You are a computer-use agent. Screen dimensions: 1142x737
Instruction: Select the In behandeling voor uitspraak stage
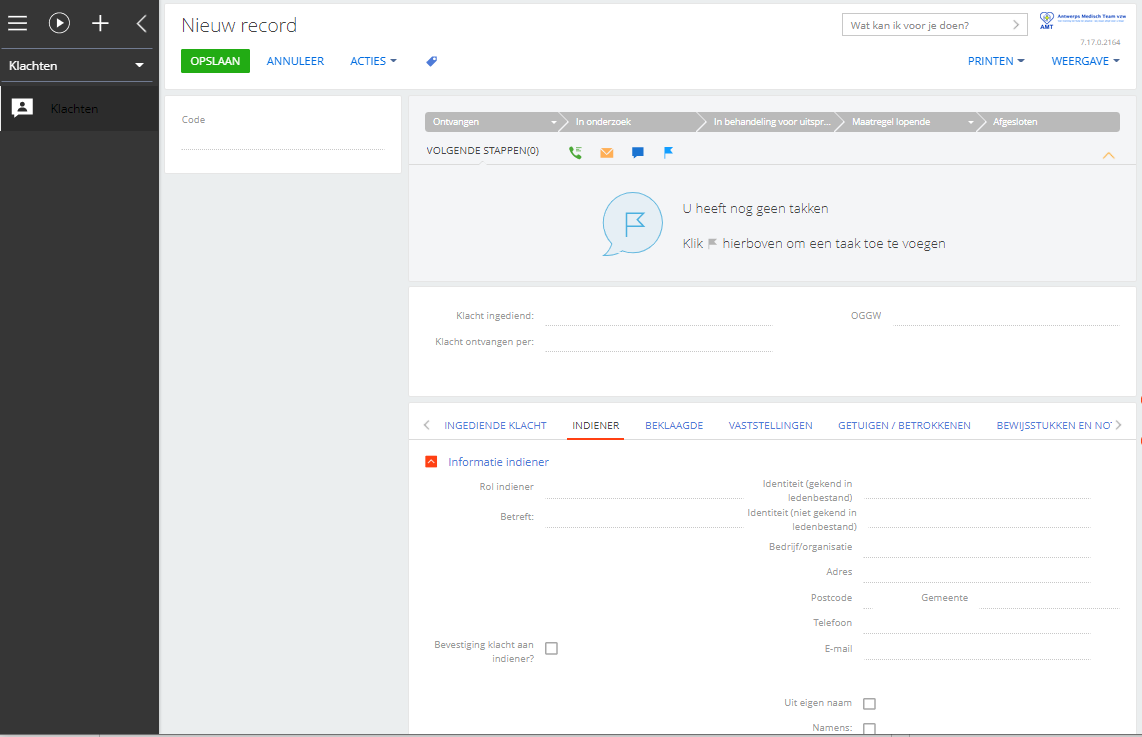(x=771, y=122)
